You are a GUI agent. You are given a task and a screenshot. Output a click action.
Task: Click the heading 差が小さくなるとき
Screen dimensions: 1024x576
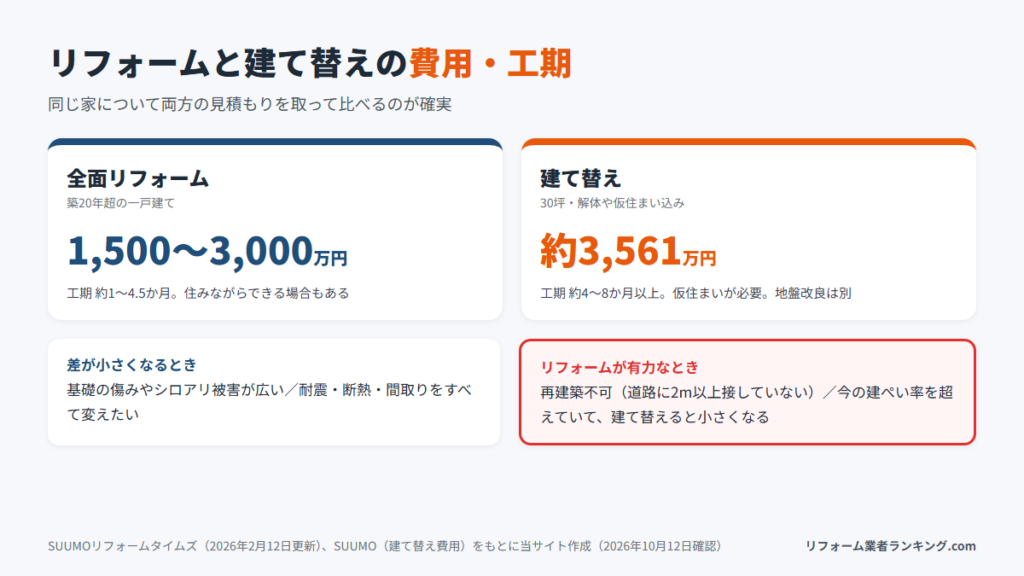132,364
